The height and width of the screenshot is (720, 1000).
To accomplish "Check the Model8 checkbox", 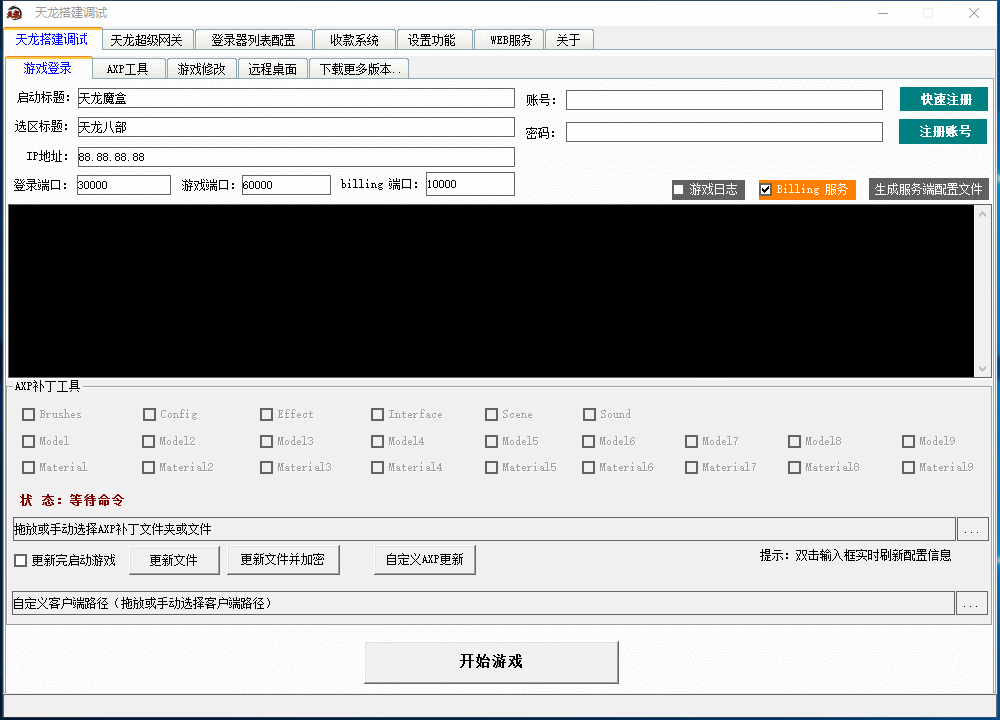I will (x=795, y=441).
